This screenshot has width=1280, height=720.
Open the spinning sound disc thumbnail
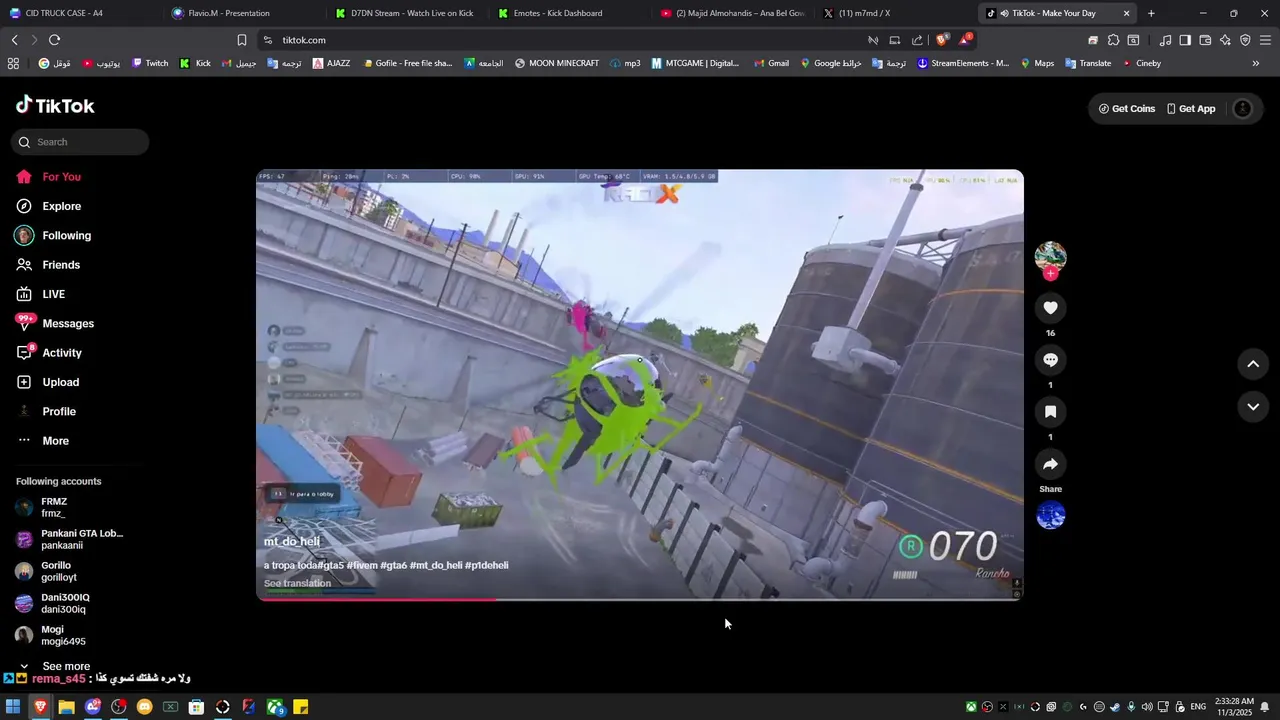[x=1050, y=516]
